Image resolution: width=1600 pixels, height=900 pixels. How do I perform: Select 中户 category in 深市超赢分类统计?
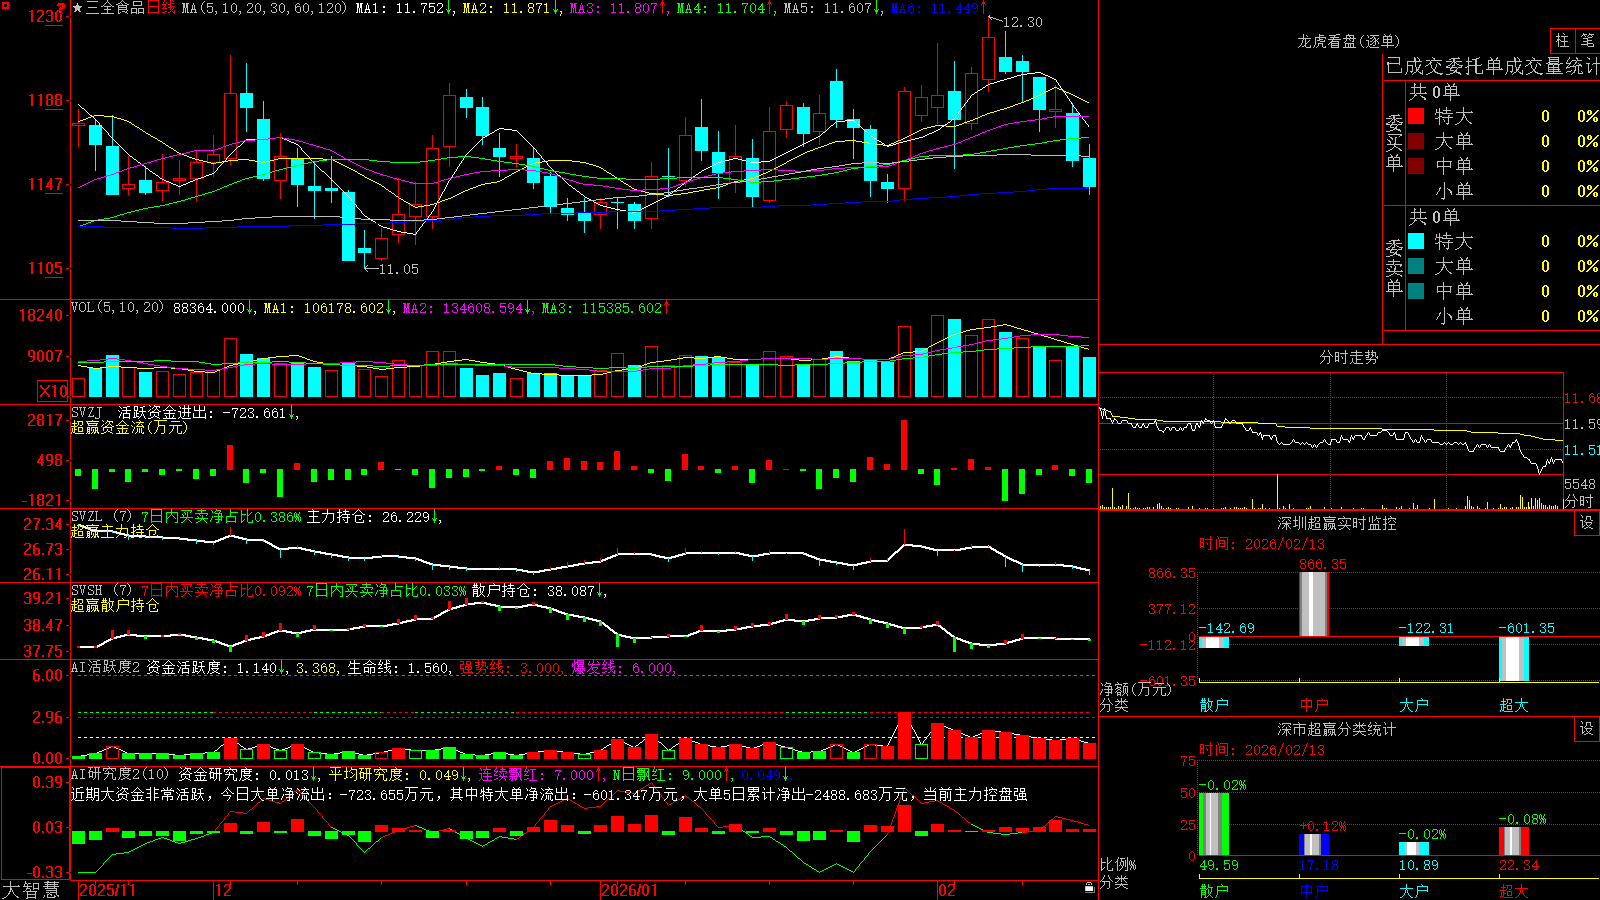coord(1314,890)
